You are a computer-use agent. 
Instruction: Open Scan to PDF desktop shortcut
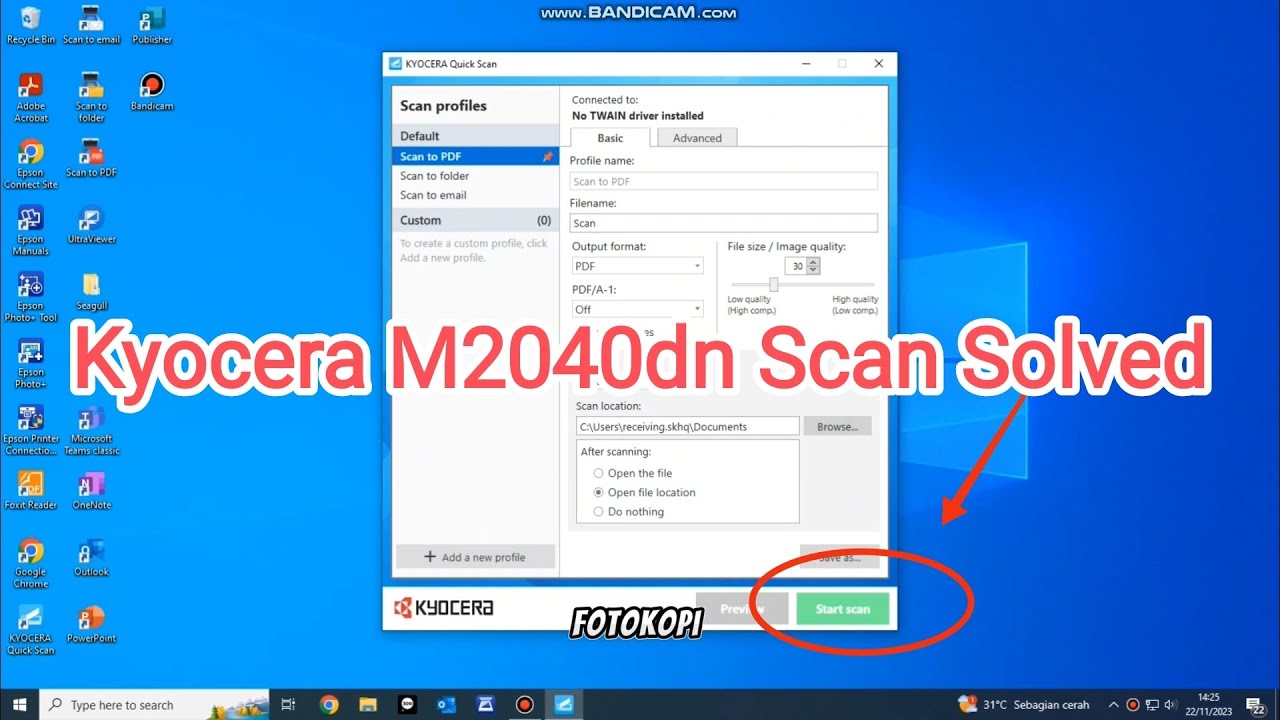click(91, 158)
